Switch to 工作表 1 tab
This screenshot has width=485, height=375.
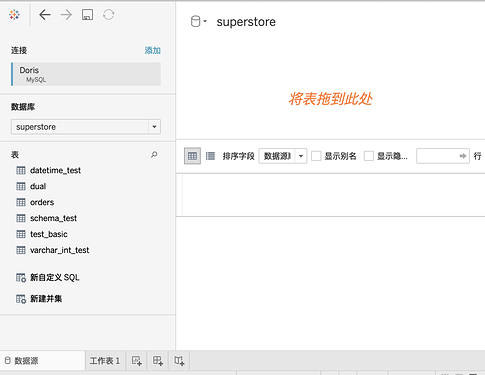pyautogui.click(x=105, y=361)
